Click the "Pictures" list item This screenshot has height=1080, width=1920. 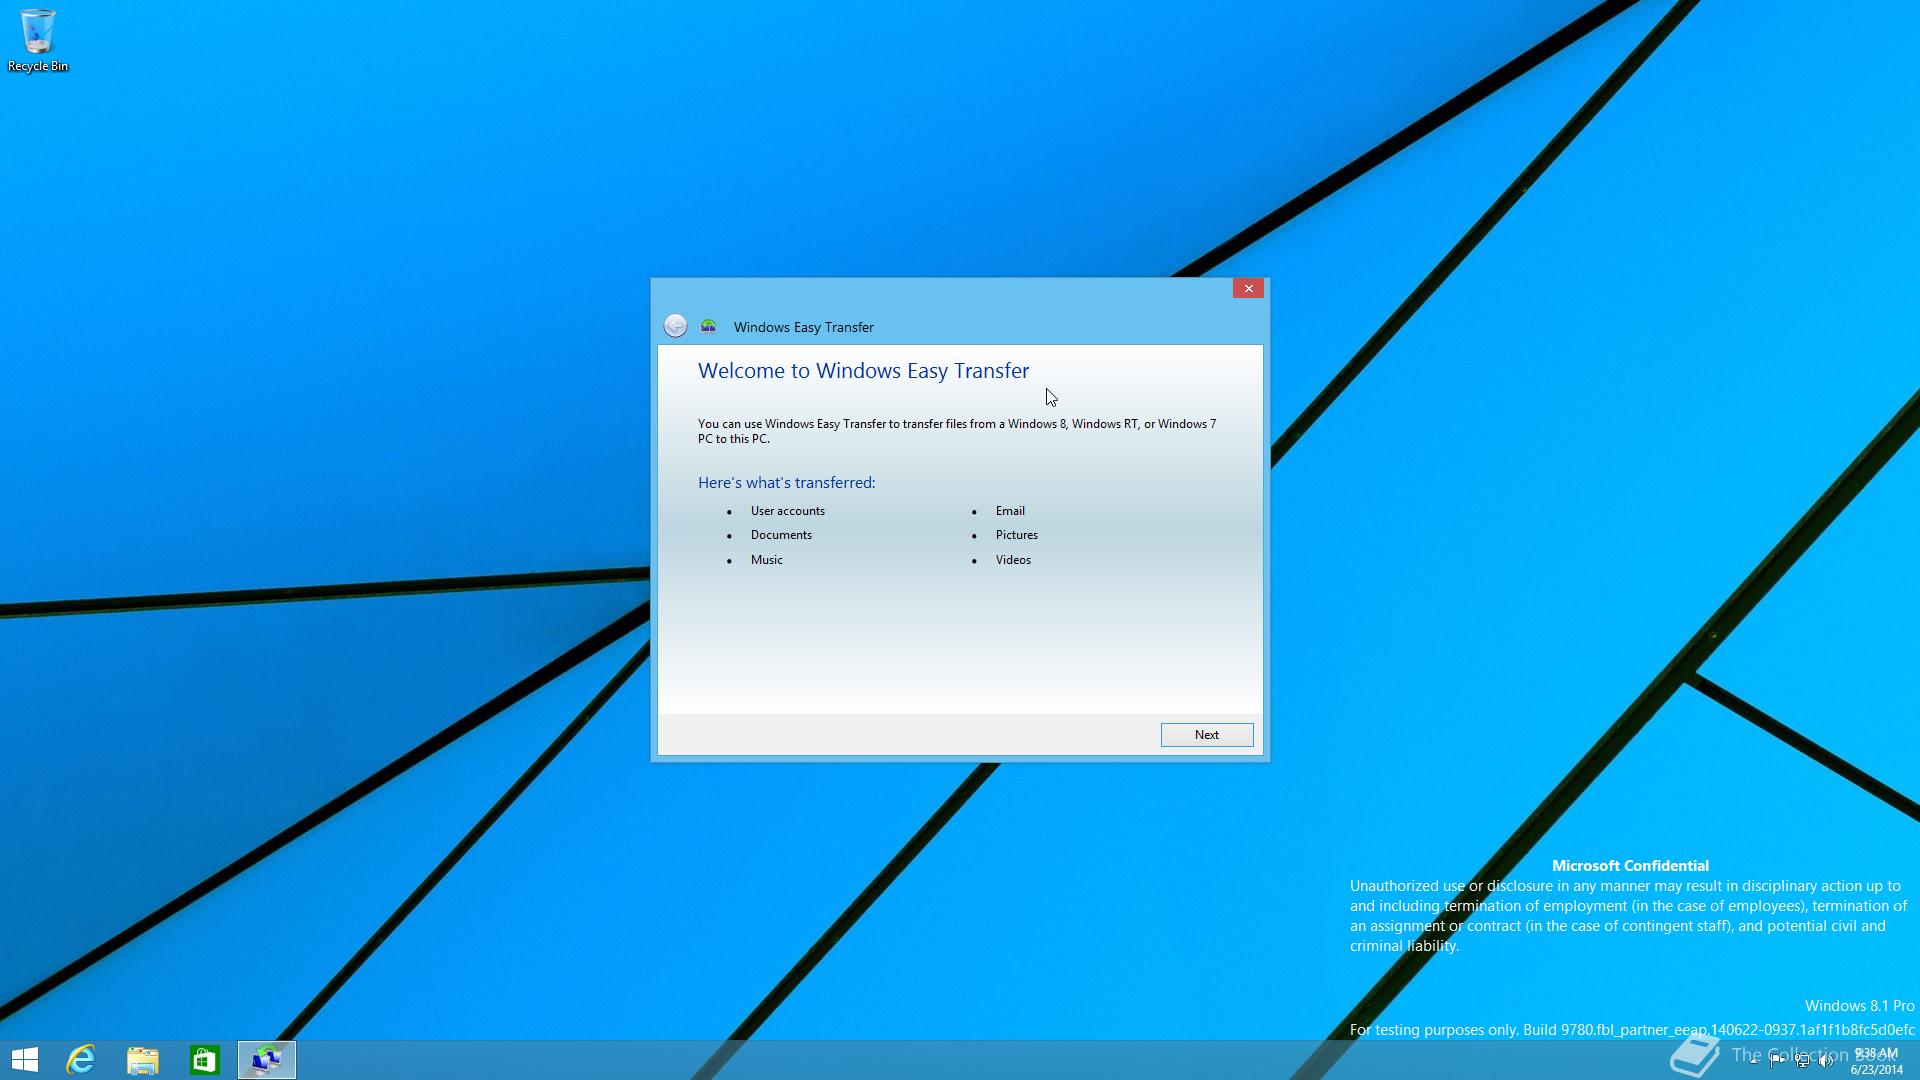click(1016, 535)
